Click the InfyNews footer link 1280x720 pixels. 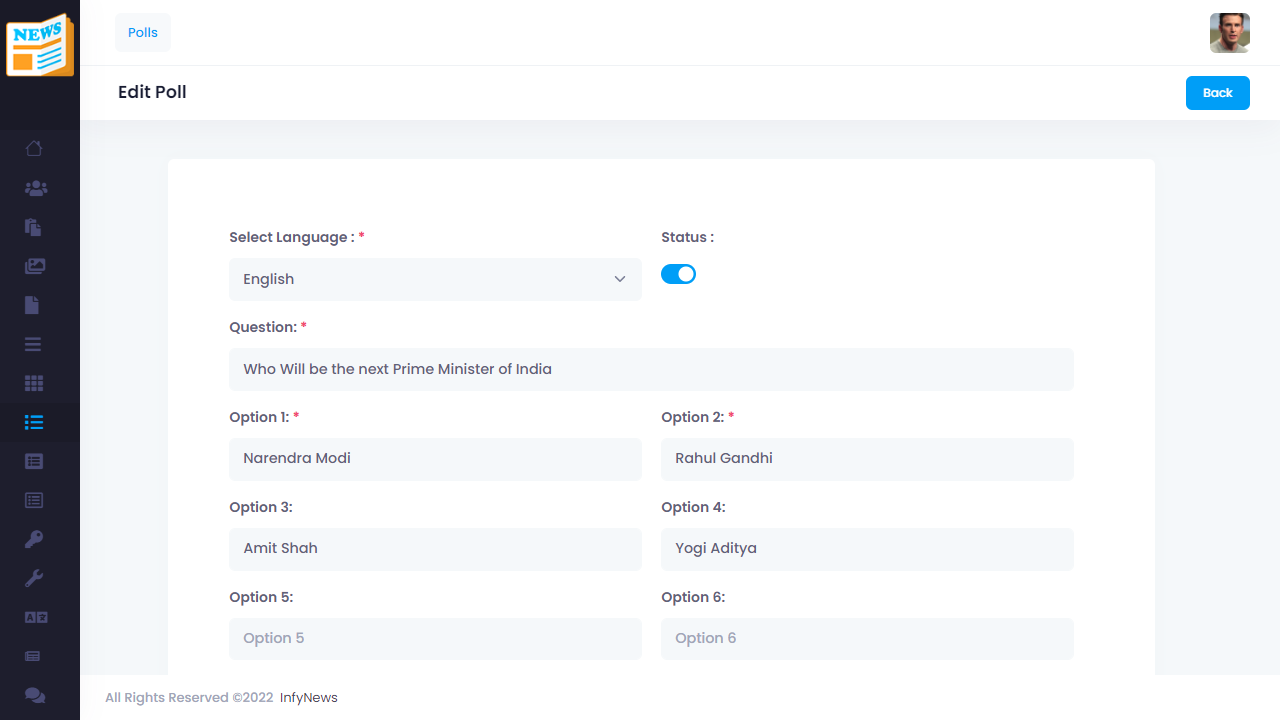(x=308, y=698)
